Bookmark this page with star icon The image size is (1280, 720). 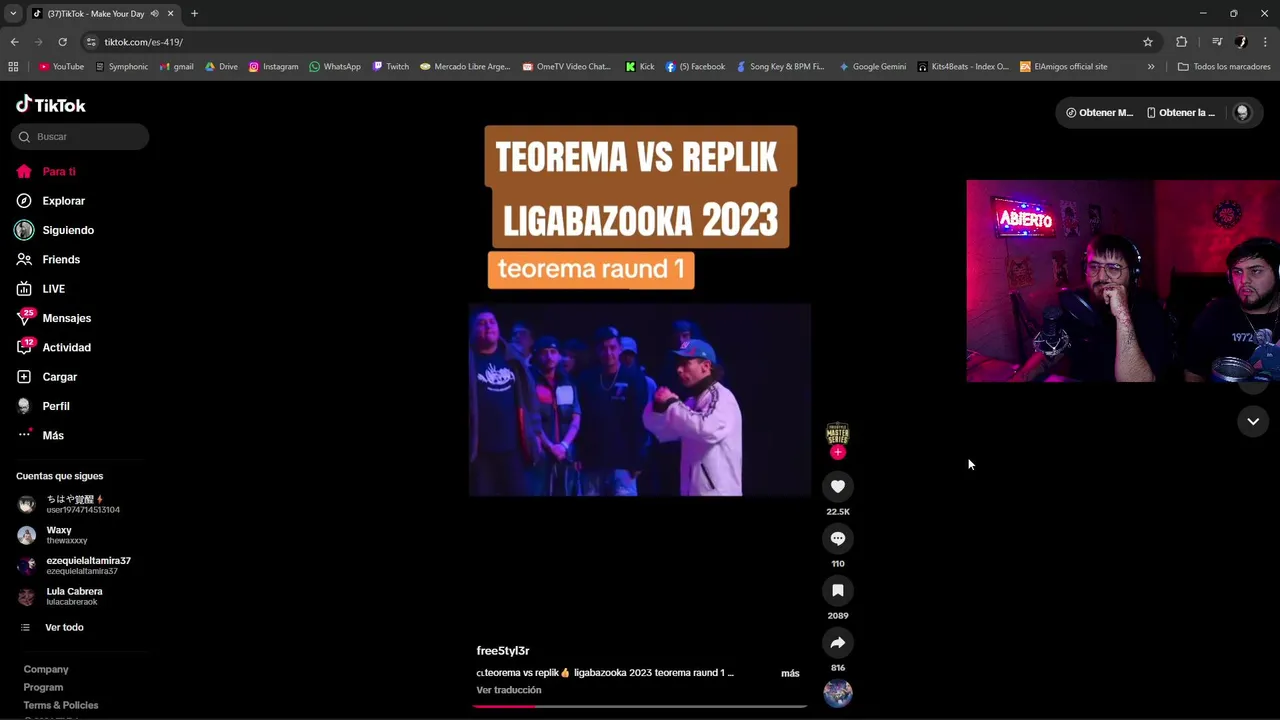[1148, 42]
